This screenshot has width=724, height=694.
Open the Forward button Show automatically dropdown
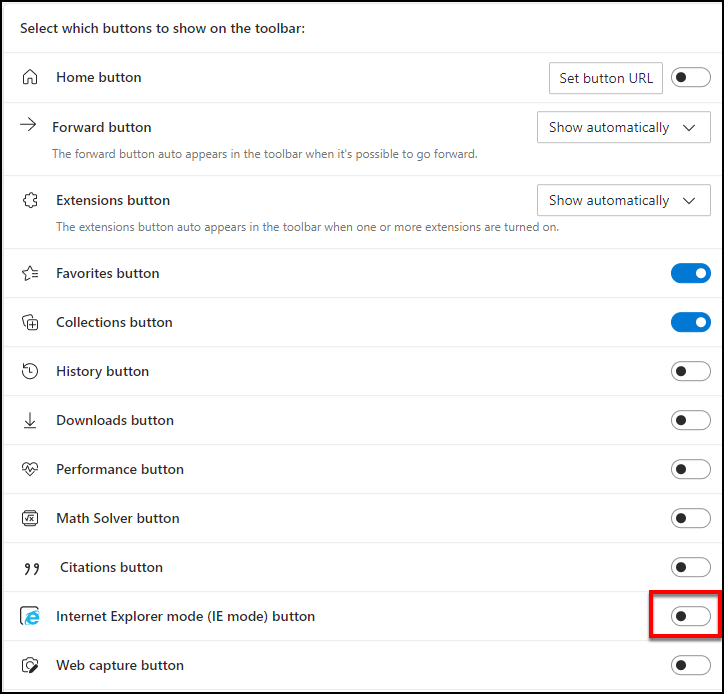pyautogui.click(x=623, y=127)
